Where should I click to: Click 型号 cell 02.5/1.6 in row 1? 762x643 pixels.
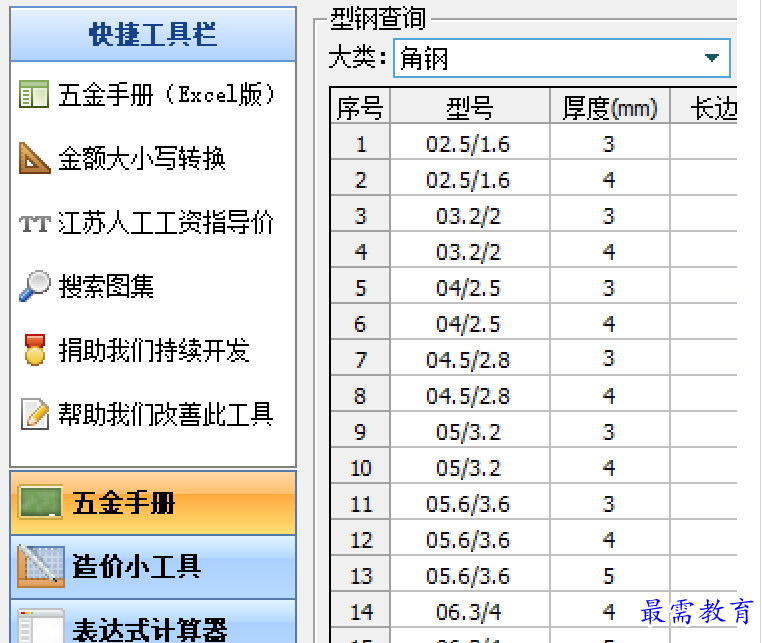pos(470,141)
